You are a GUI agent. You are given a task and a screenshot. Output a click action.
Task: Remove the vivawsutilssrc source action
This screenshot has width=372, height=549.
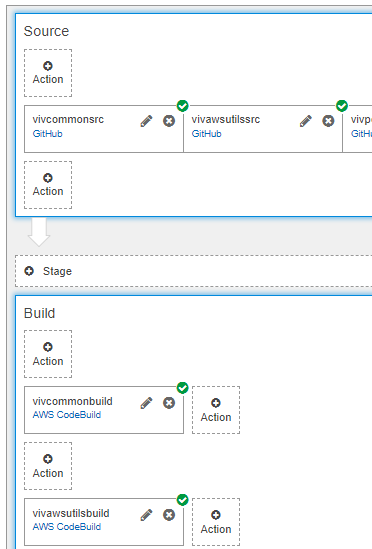tap(328, 121)
